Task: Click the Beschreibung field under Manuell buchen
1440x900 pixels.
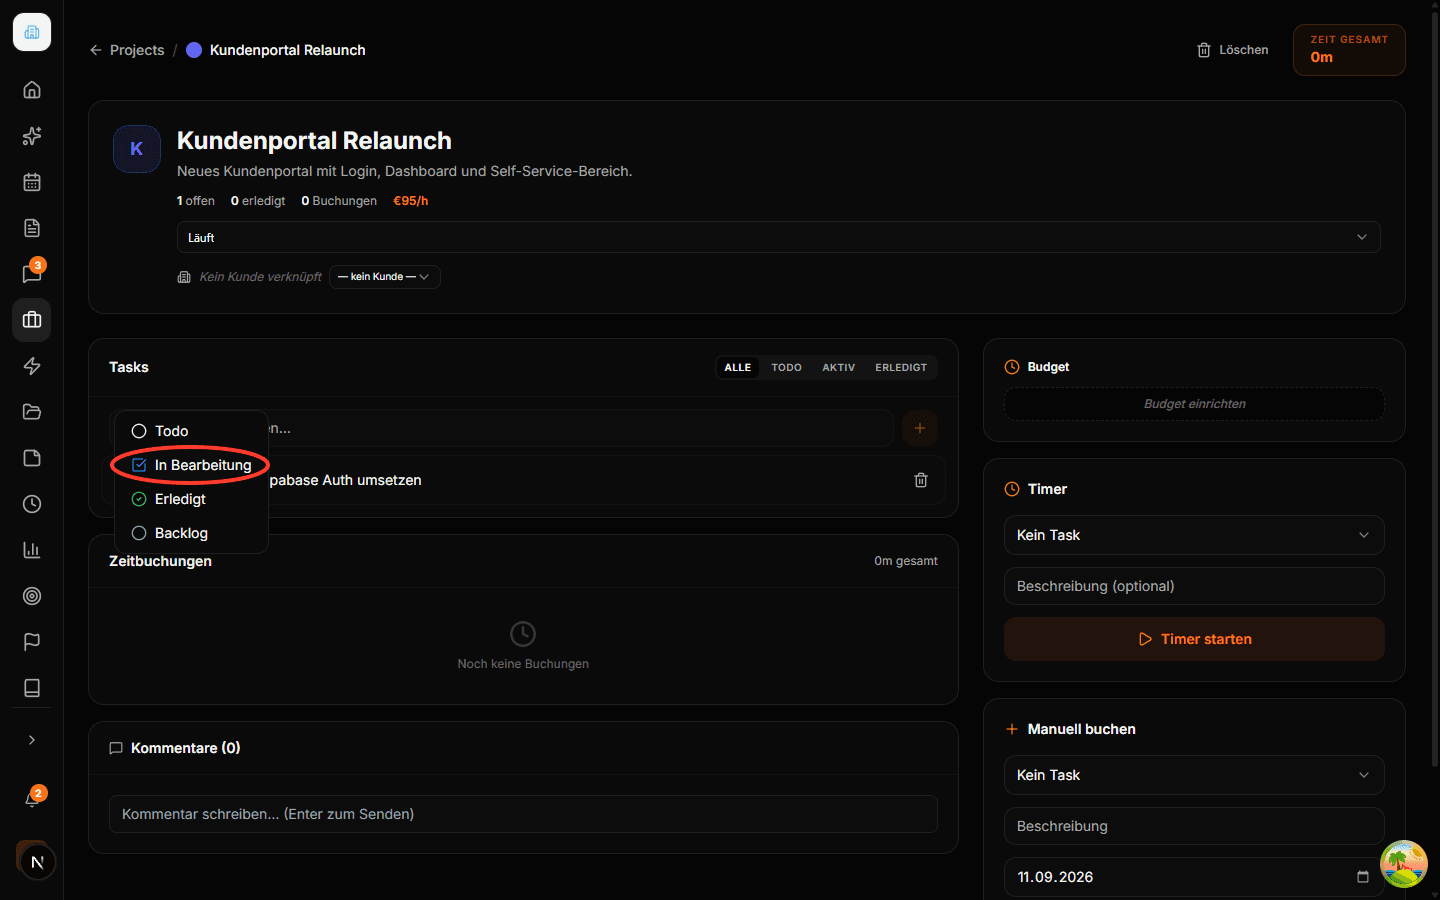Action: coord(1194,826)
